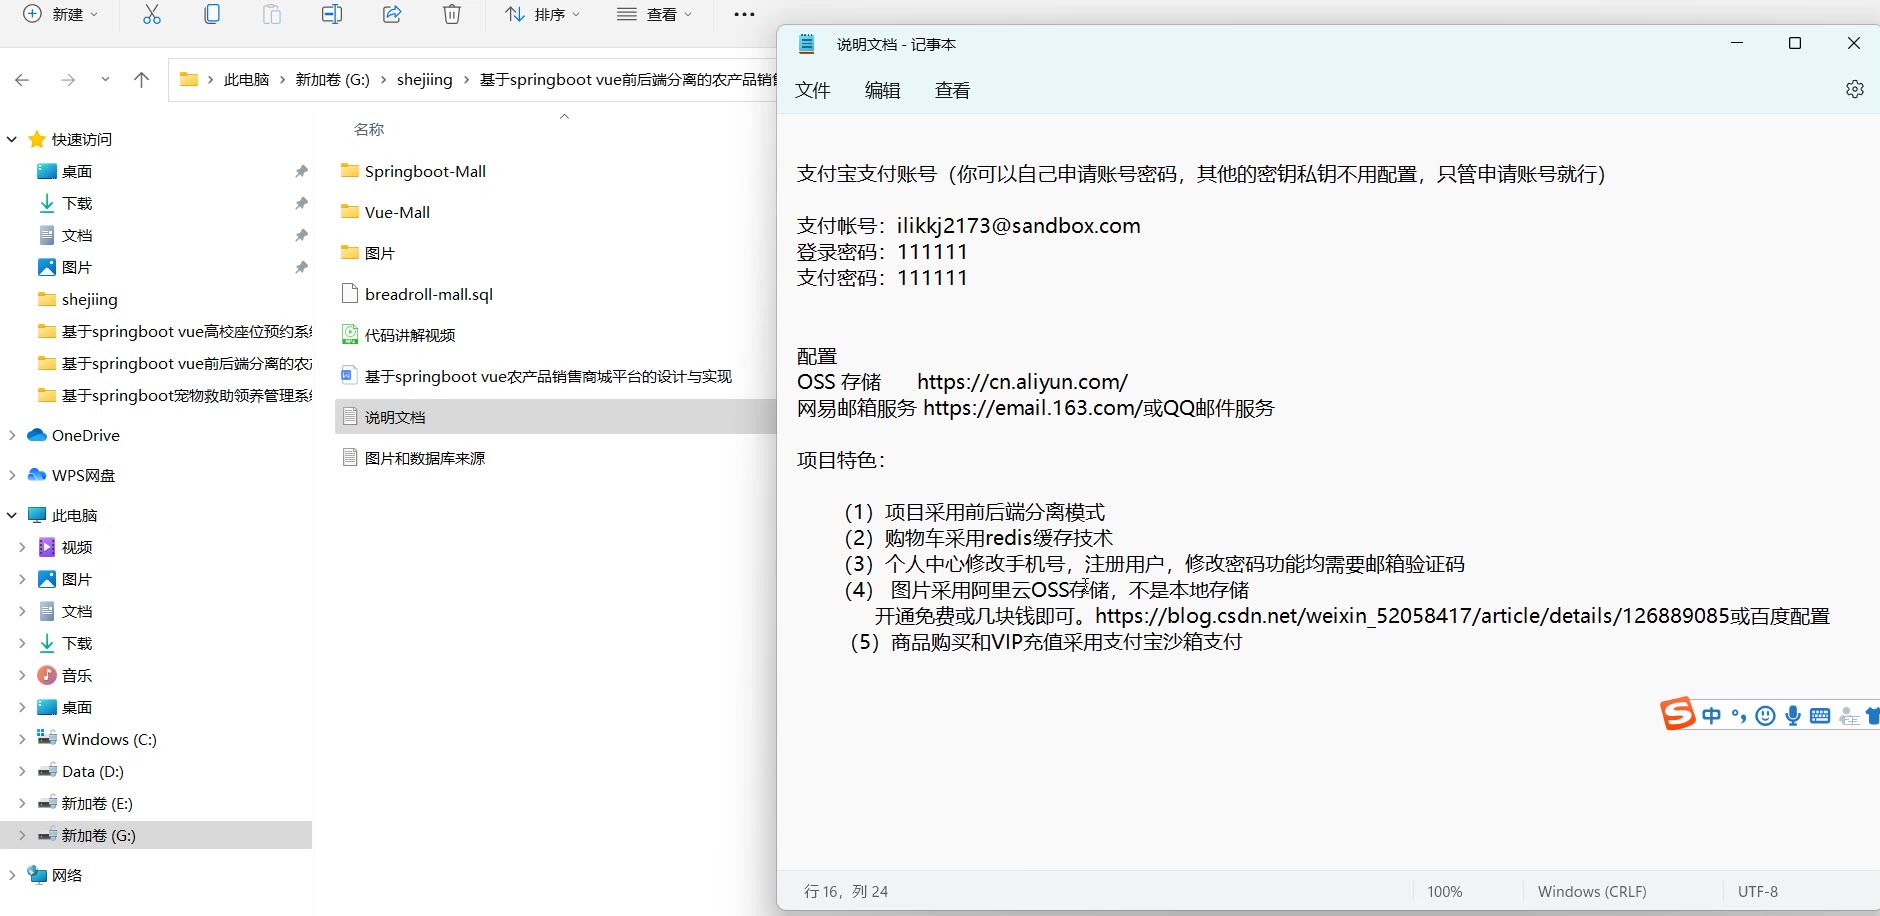Screen dimensions: 1880x916
Task: Expand the OneDrive tree node
Action: pyautogui.click(x=12, y=435)
